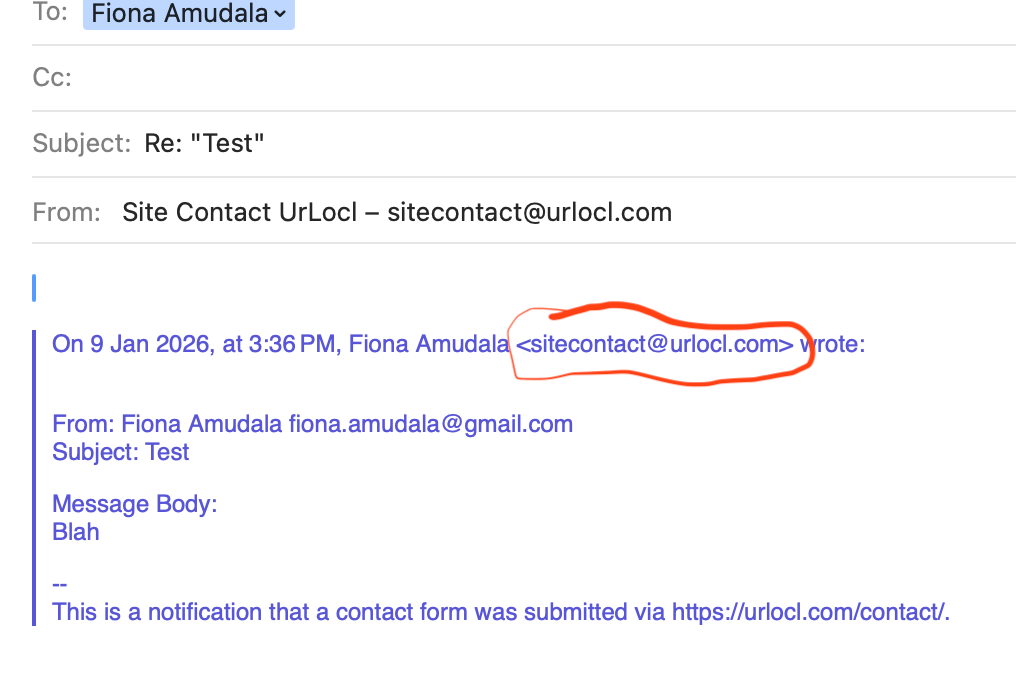Click the circled sitecontact@urlocl.com address in quote
Screen dimensions: 1016x694
[x=655, y=345]
